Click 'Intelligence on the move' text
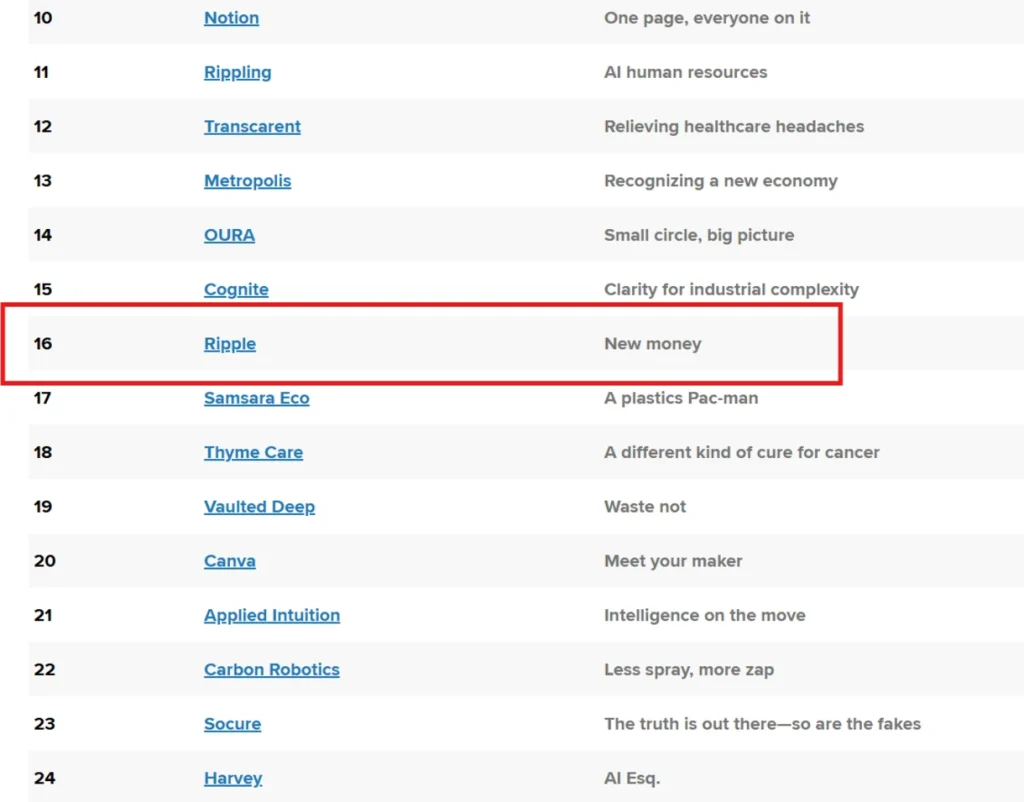The width and height of the screenshot is (1024, 802). tap(705, 615)
